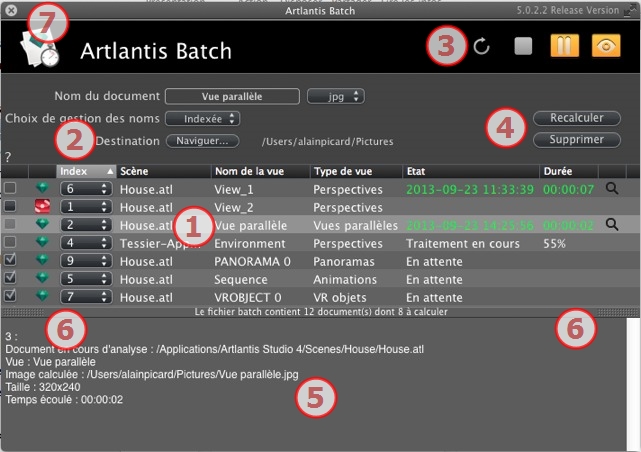Click the question mark help icon
The image size is (641, 452).
point(8,157)
